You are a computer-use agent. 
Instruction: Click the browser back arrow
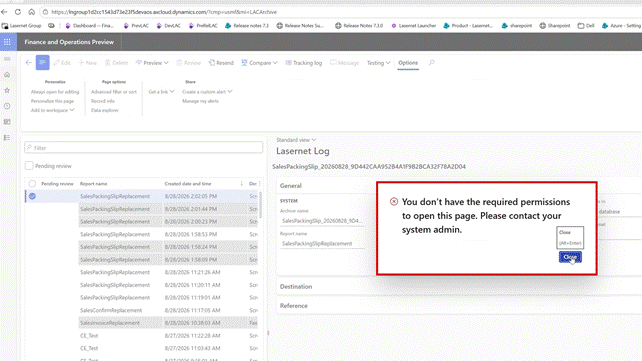[x=5, y=12]
